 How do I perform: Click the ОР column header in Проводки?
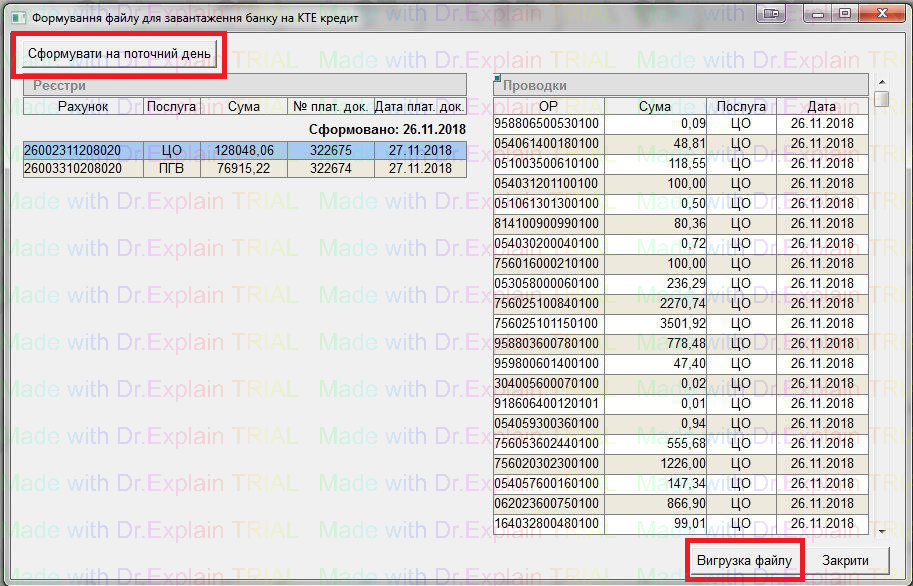[548, 106]
